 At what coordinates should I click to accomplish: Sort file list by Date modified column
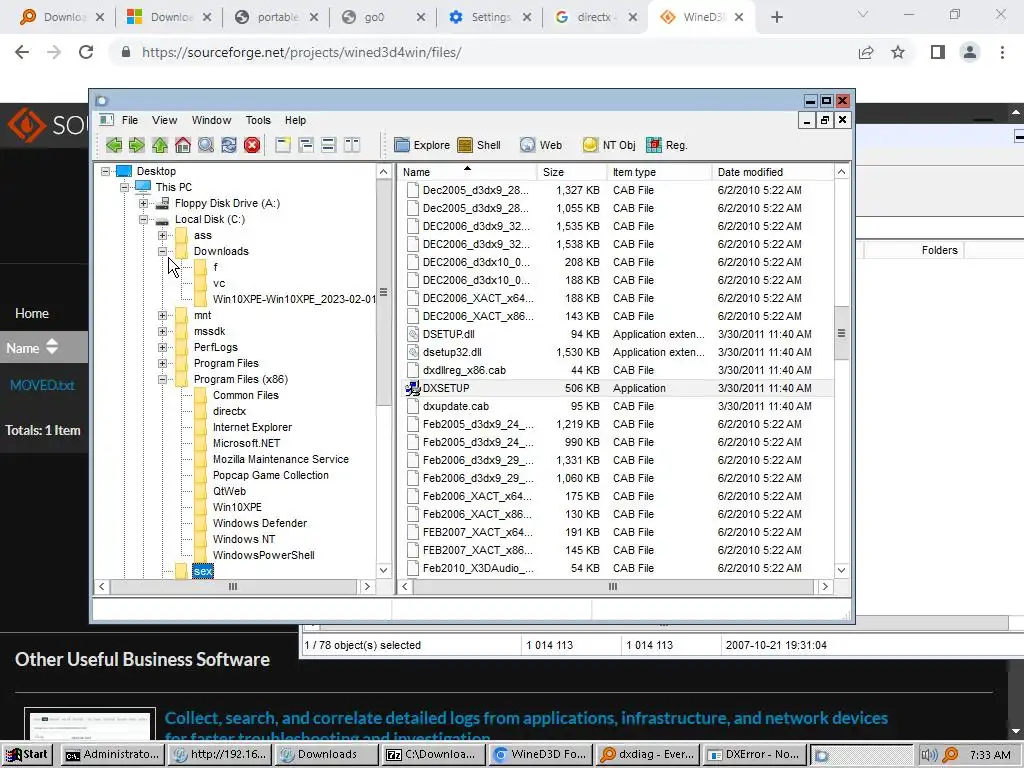click(773, 172)
